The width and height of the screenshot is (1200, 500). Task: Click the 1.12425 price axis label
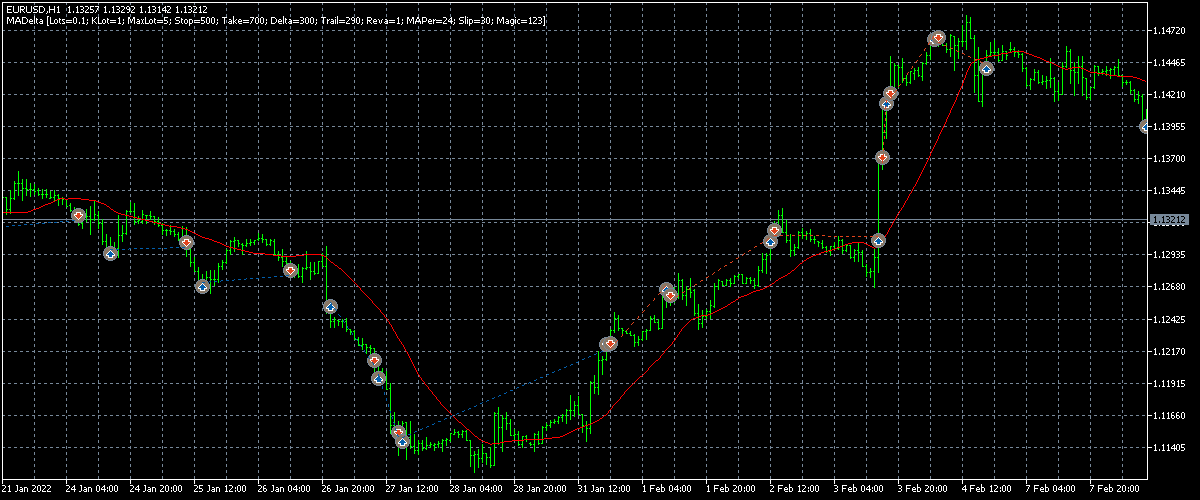[x=1169, y=320]
